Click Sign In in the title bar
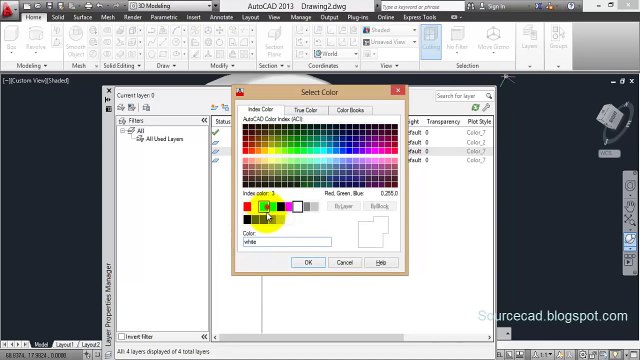The width and height of the screenshot is (640, 360). 492,6
